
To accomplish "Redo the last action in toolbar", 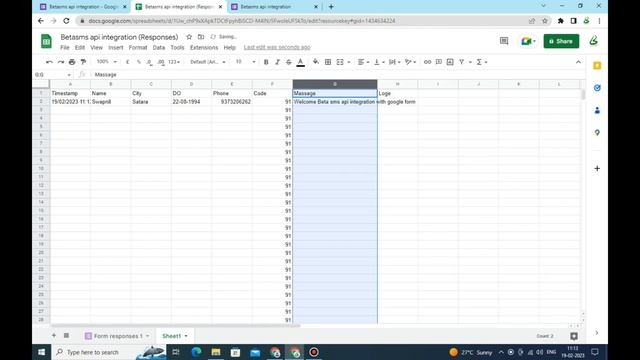I will [x=61, y=62].
